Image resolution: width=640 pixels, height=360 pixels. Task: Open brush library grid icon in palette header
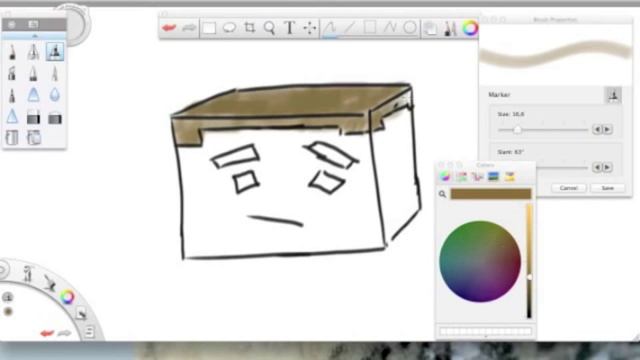[x=33, y=24]
